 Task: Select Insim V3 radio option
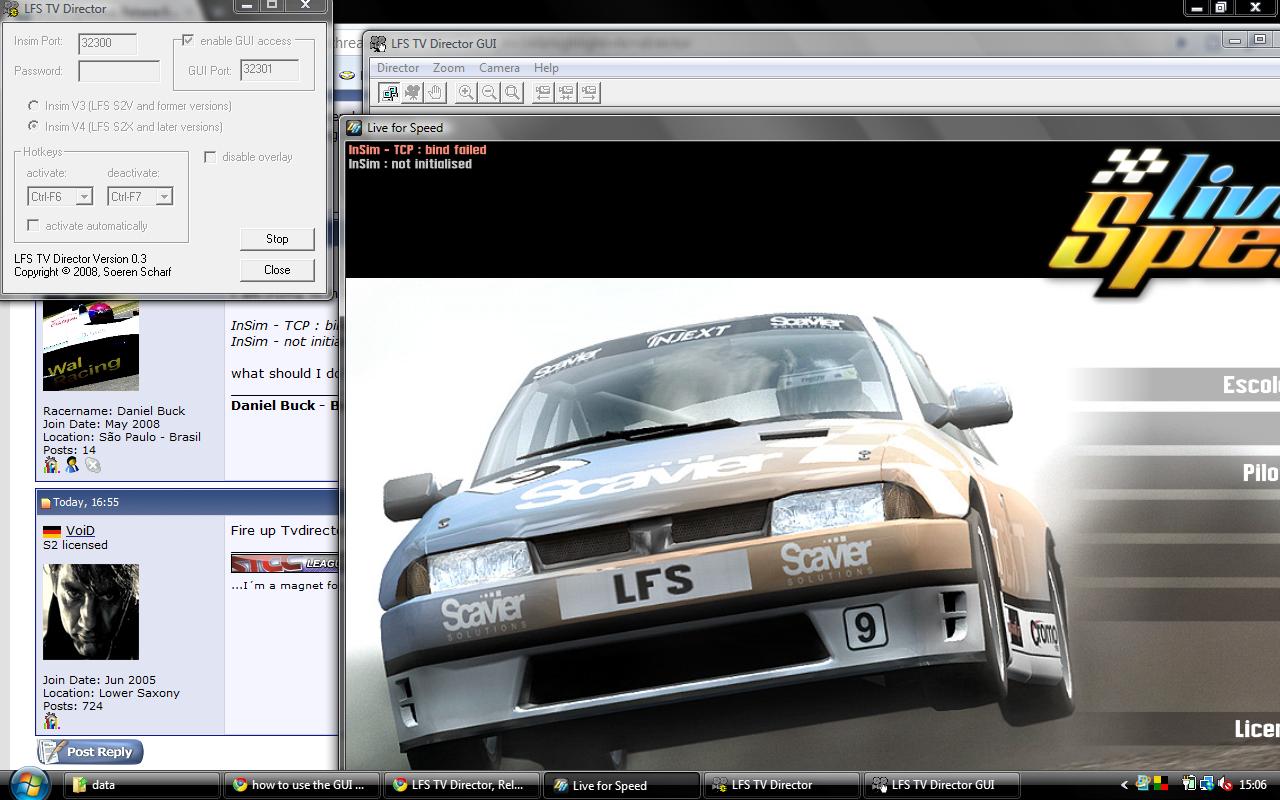(x=34, y=106)
